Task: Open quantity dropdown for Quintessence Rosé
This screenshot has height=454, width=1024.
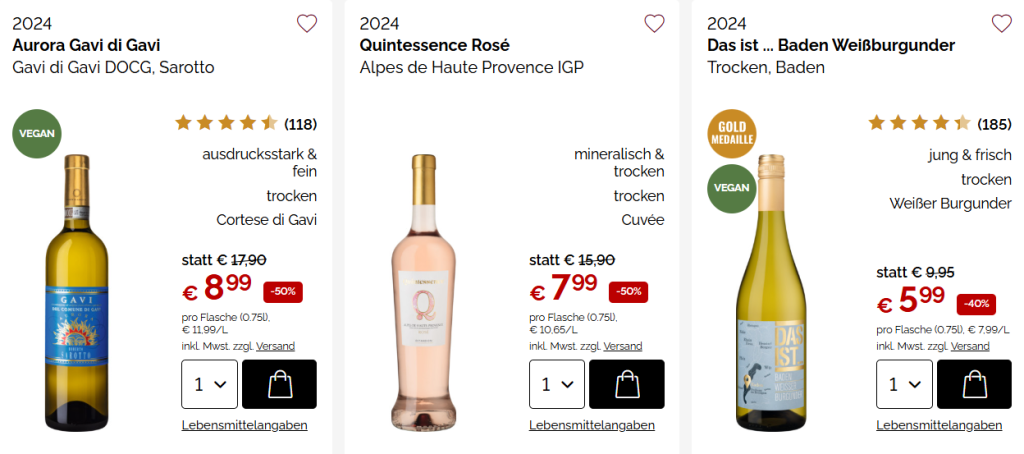Action: tap(557, 384)
